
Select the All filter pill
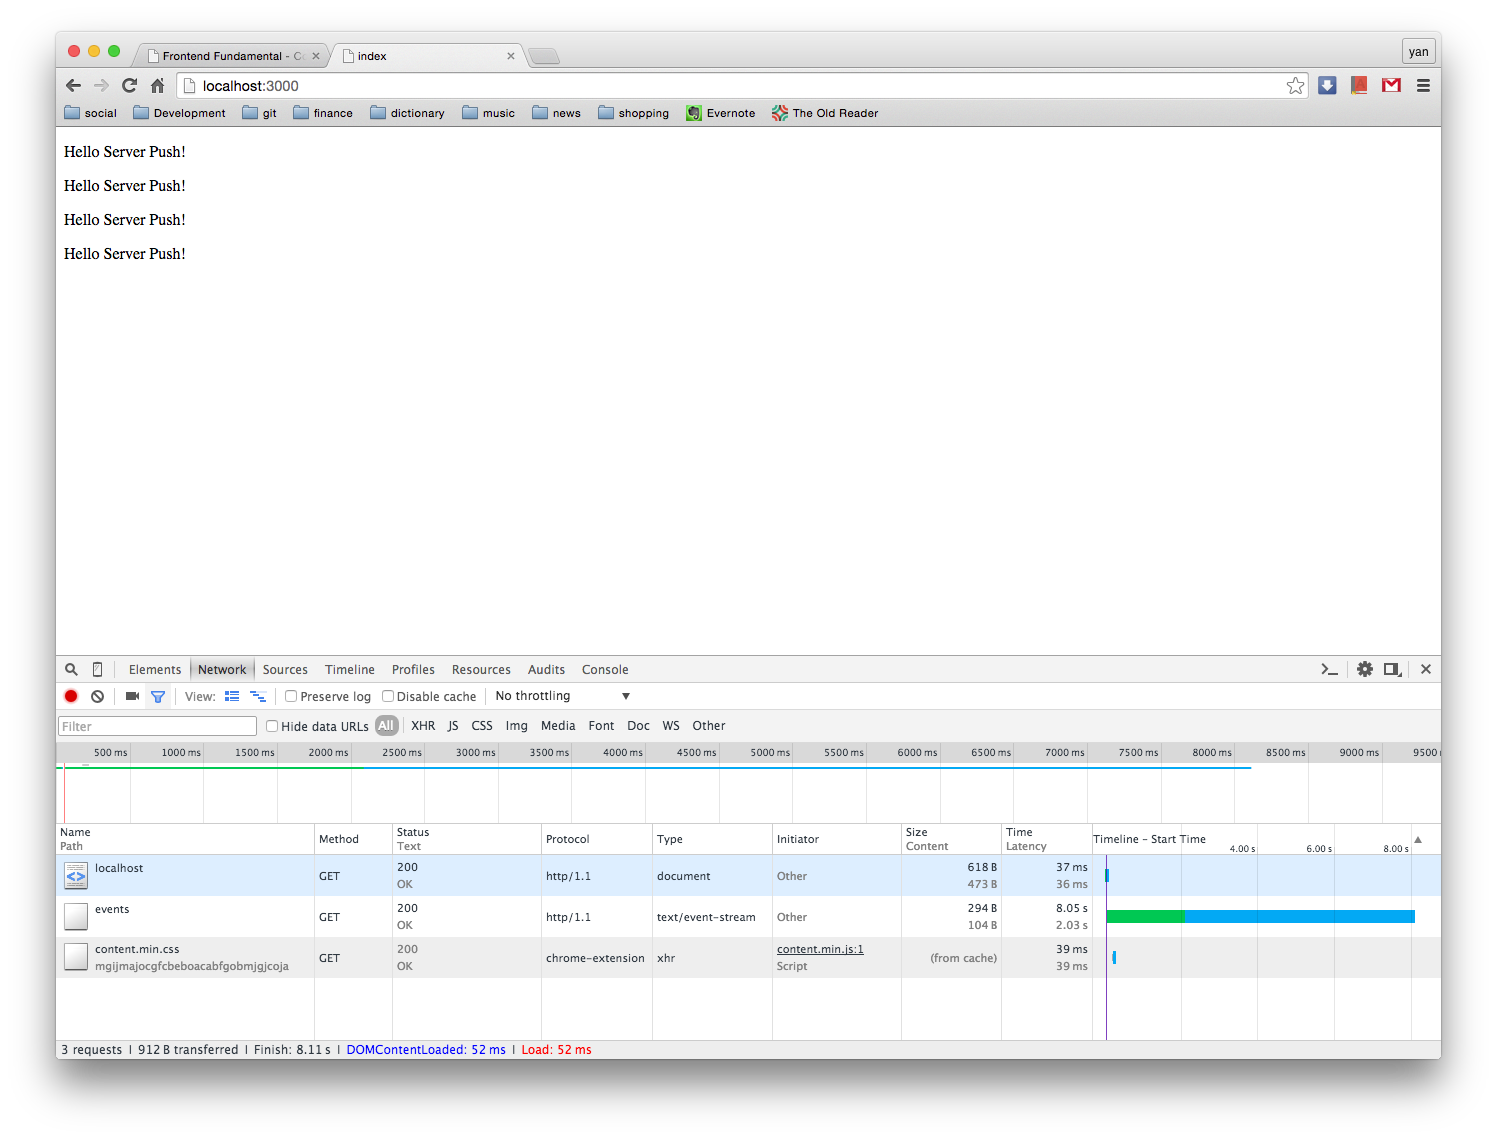[x=386, y=726]
